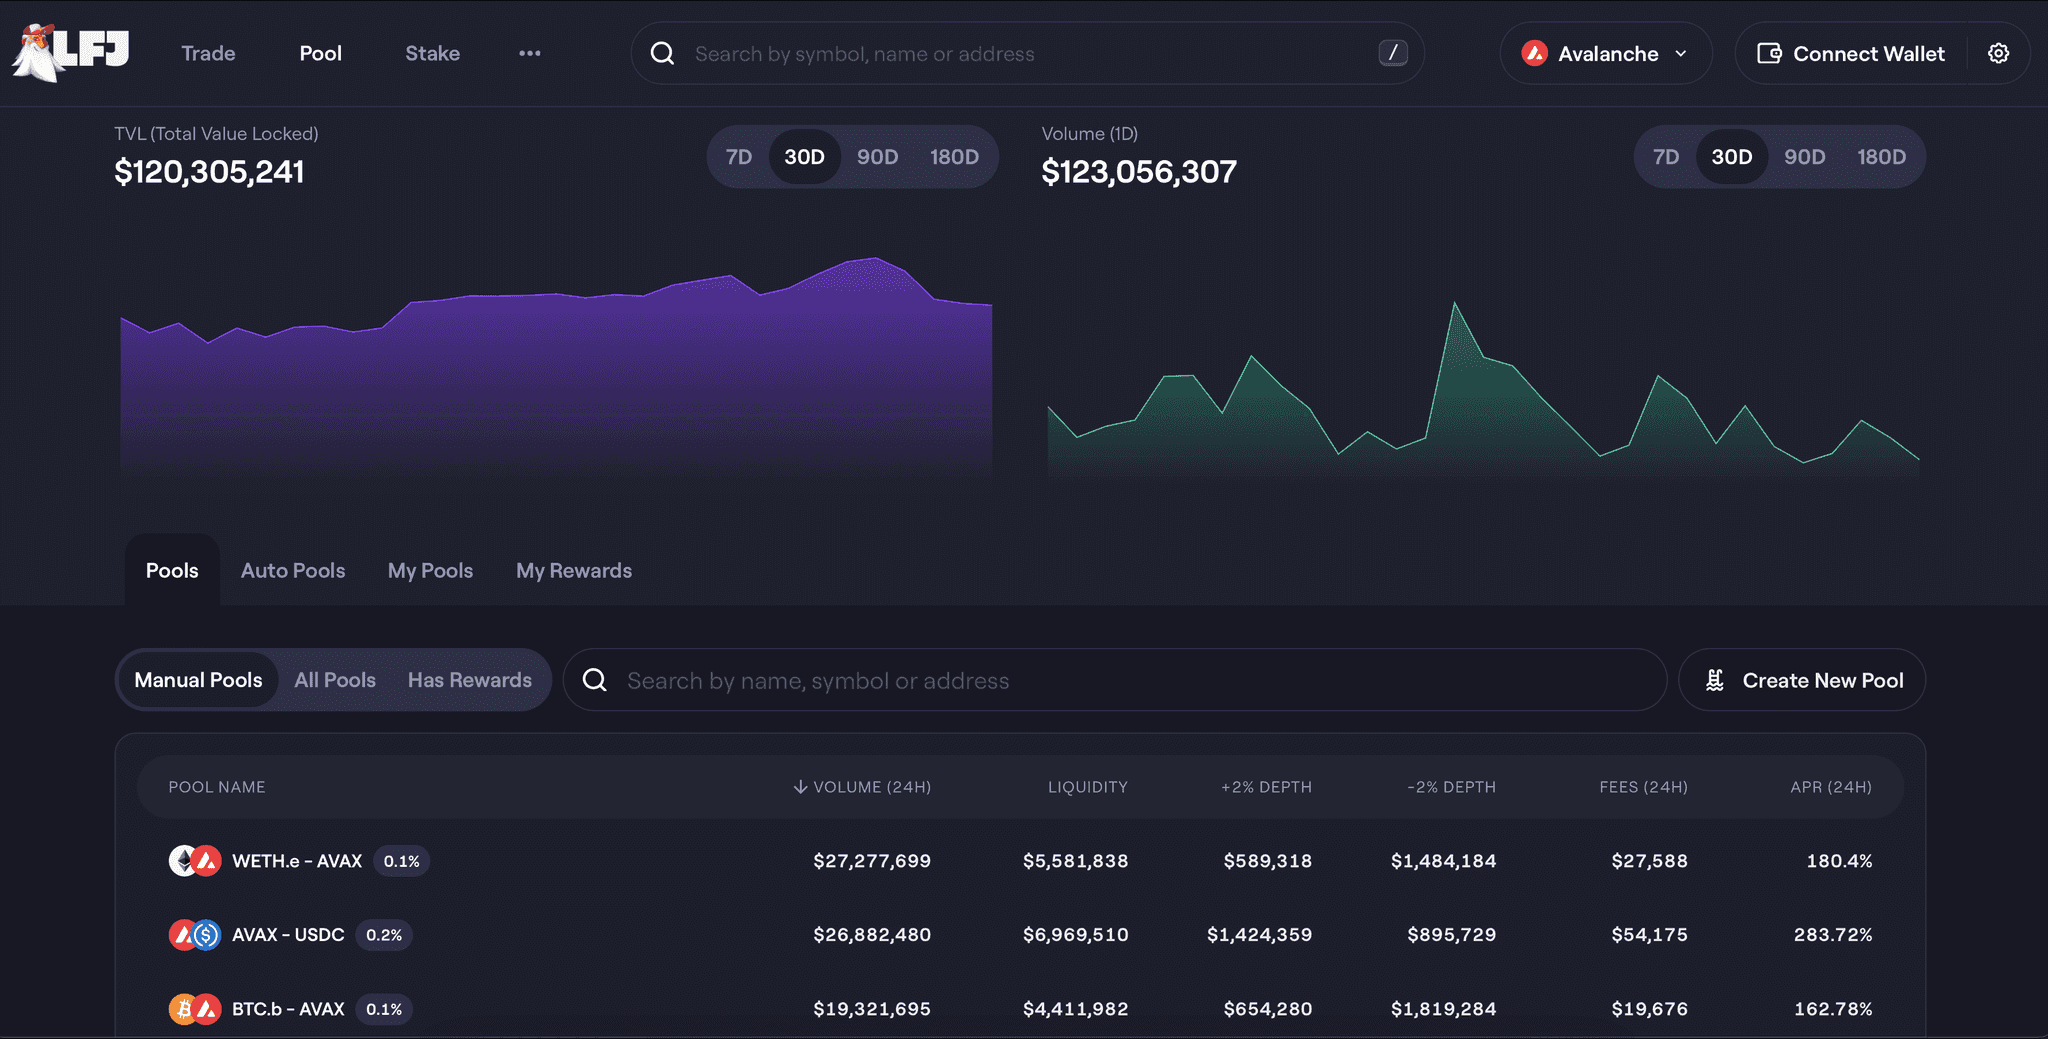2048x1039 pixels.
Task: Click the peak of the Volume chart
Action: 1454,304
